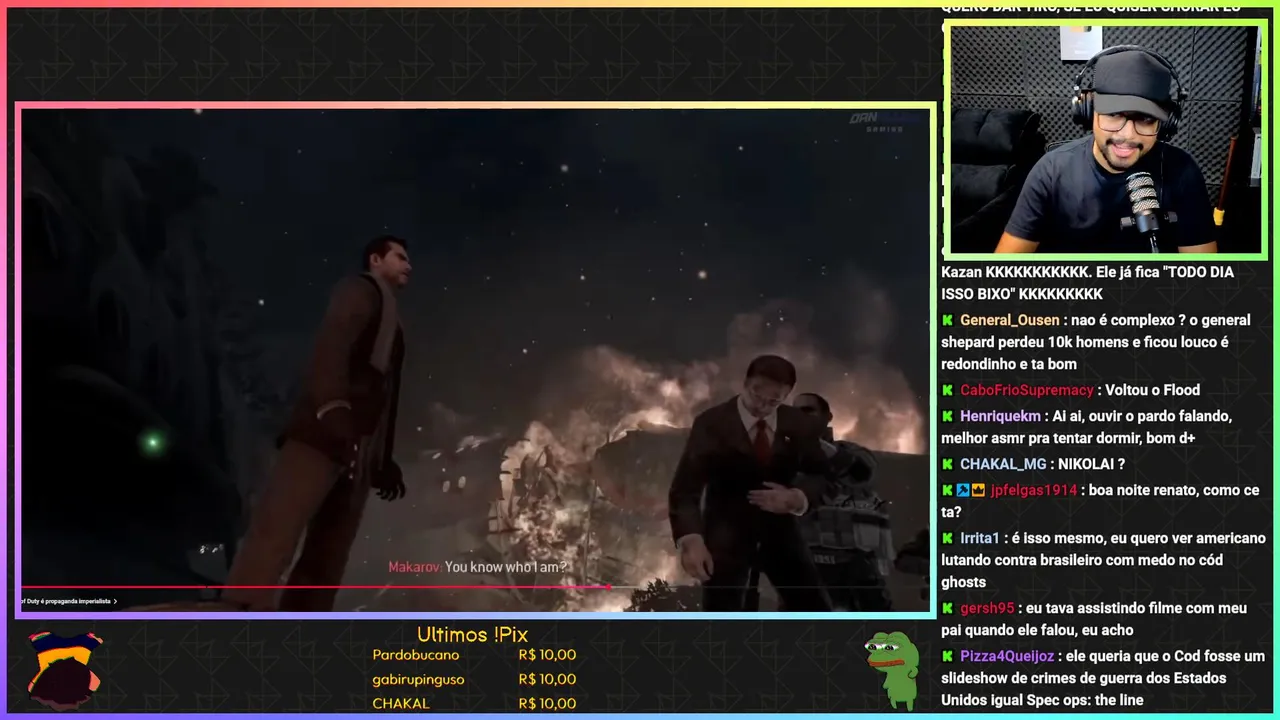Click the chevron after the video title

[116, 601]
